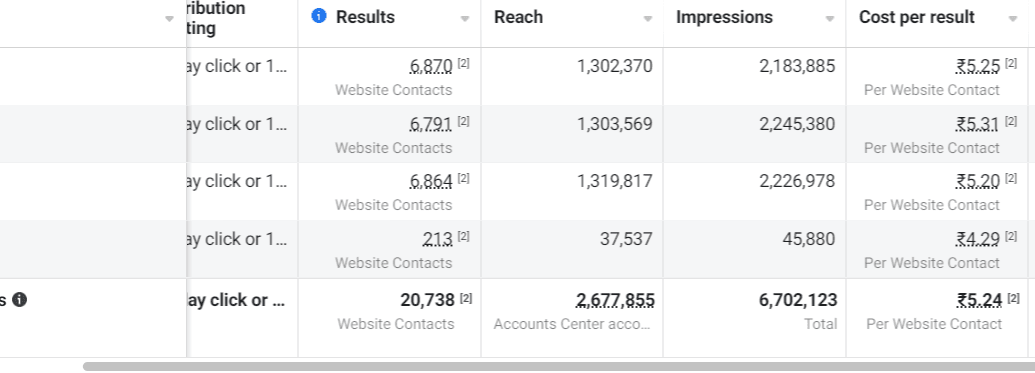Click the attribution text in the 6,870 row

(238, 66)
